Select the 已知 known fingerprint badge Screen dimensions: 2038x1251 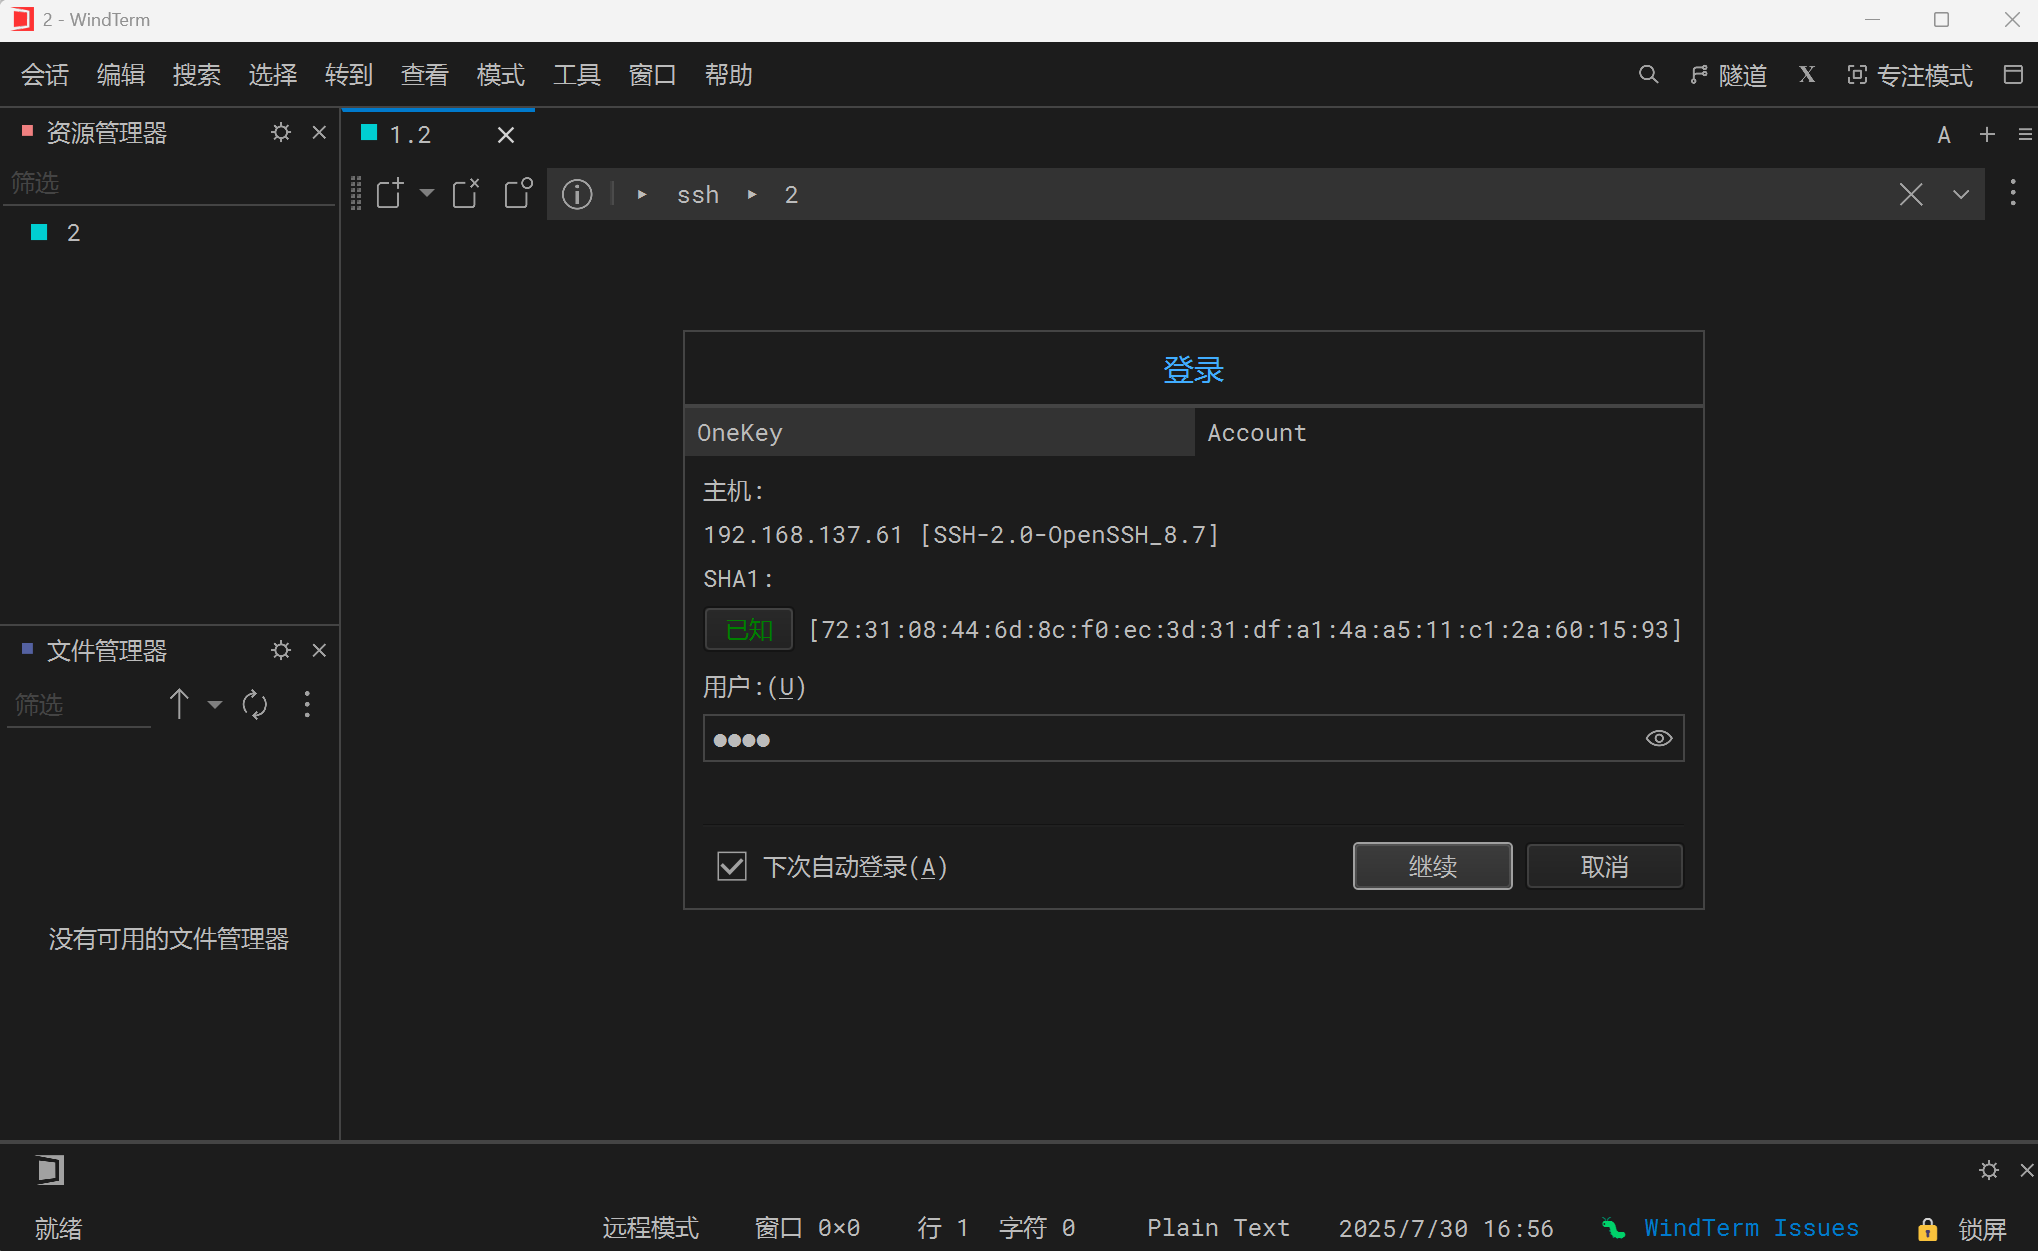pyautogui.click(x=748, y=629)
